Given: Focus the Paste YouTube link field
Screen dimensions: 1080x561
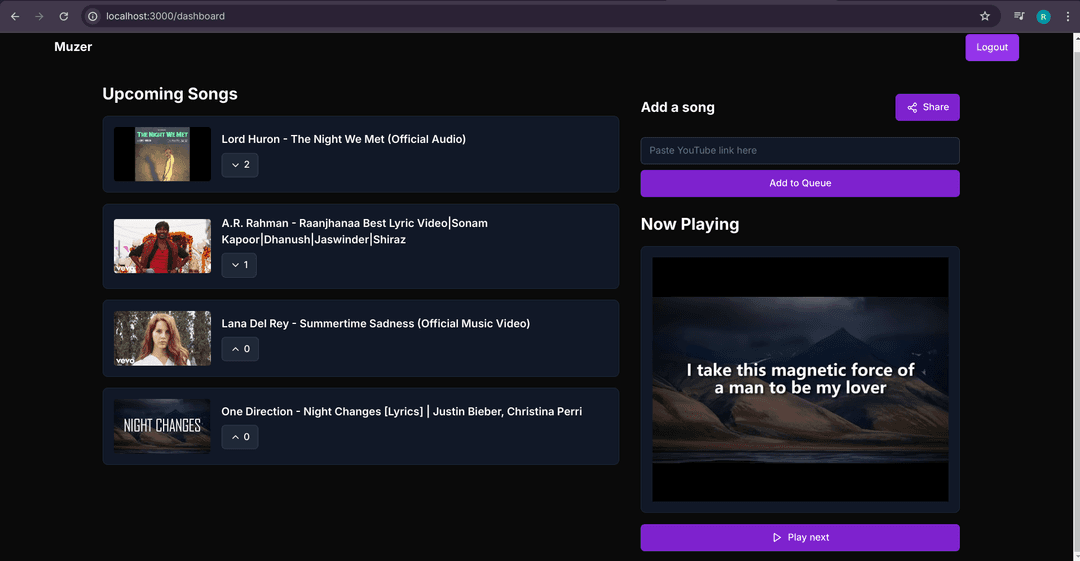Looking at the screenshot, I should pyautogui.click(x=800, y=151).
